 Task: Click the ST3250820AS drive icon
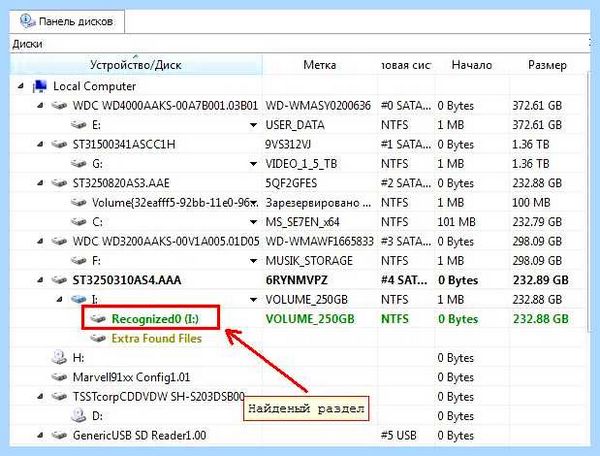59,183
